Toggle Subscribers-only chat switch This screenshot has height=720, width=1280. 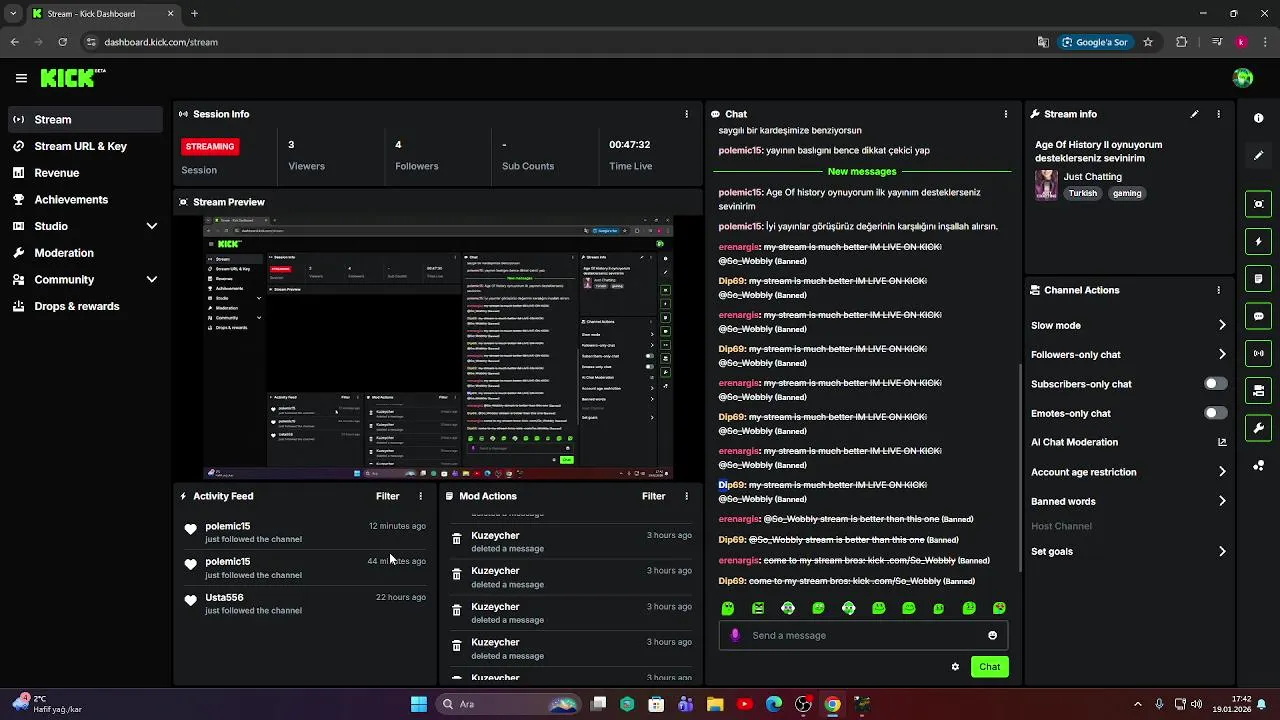(x=1216, y=384)
